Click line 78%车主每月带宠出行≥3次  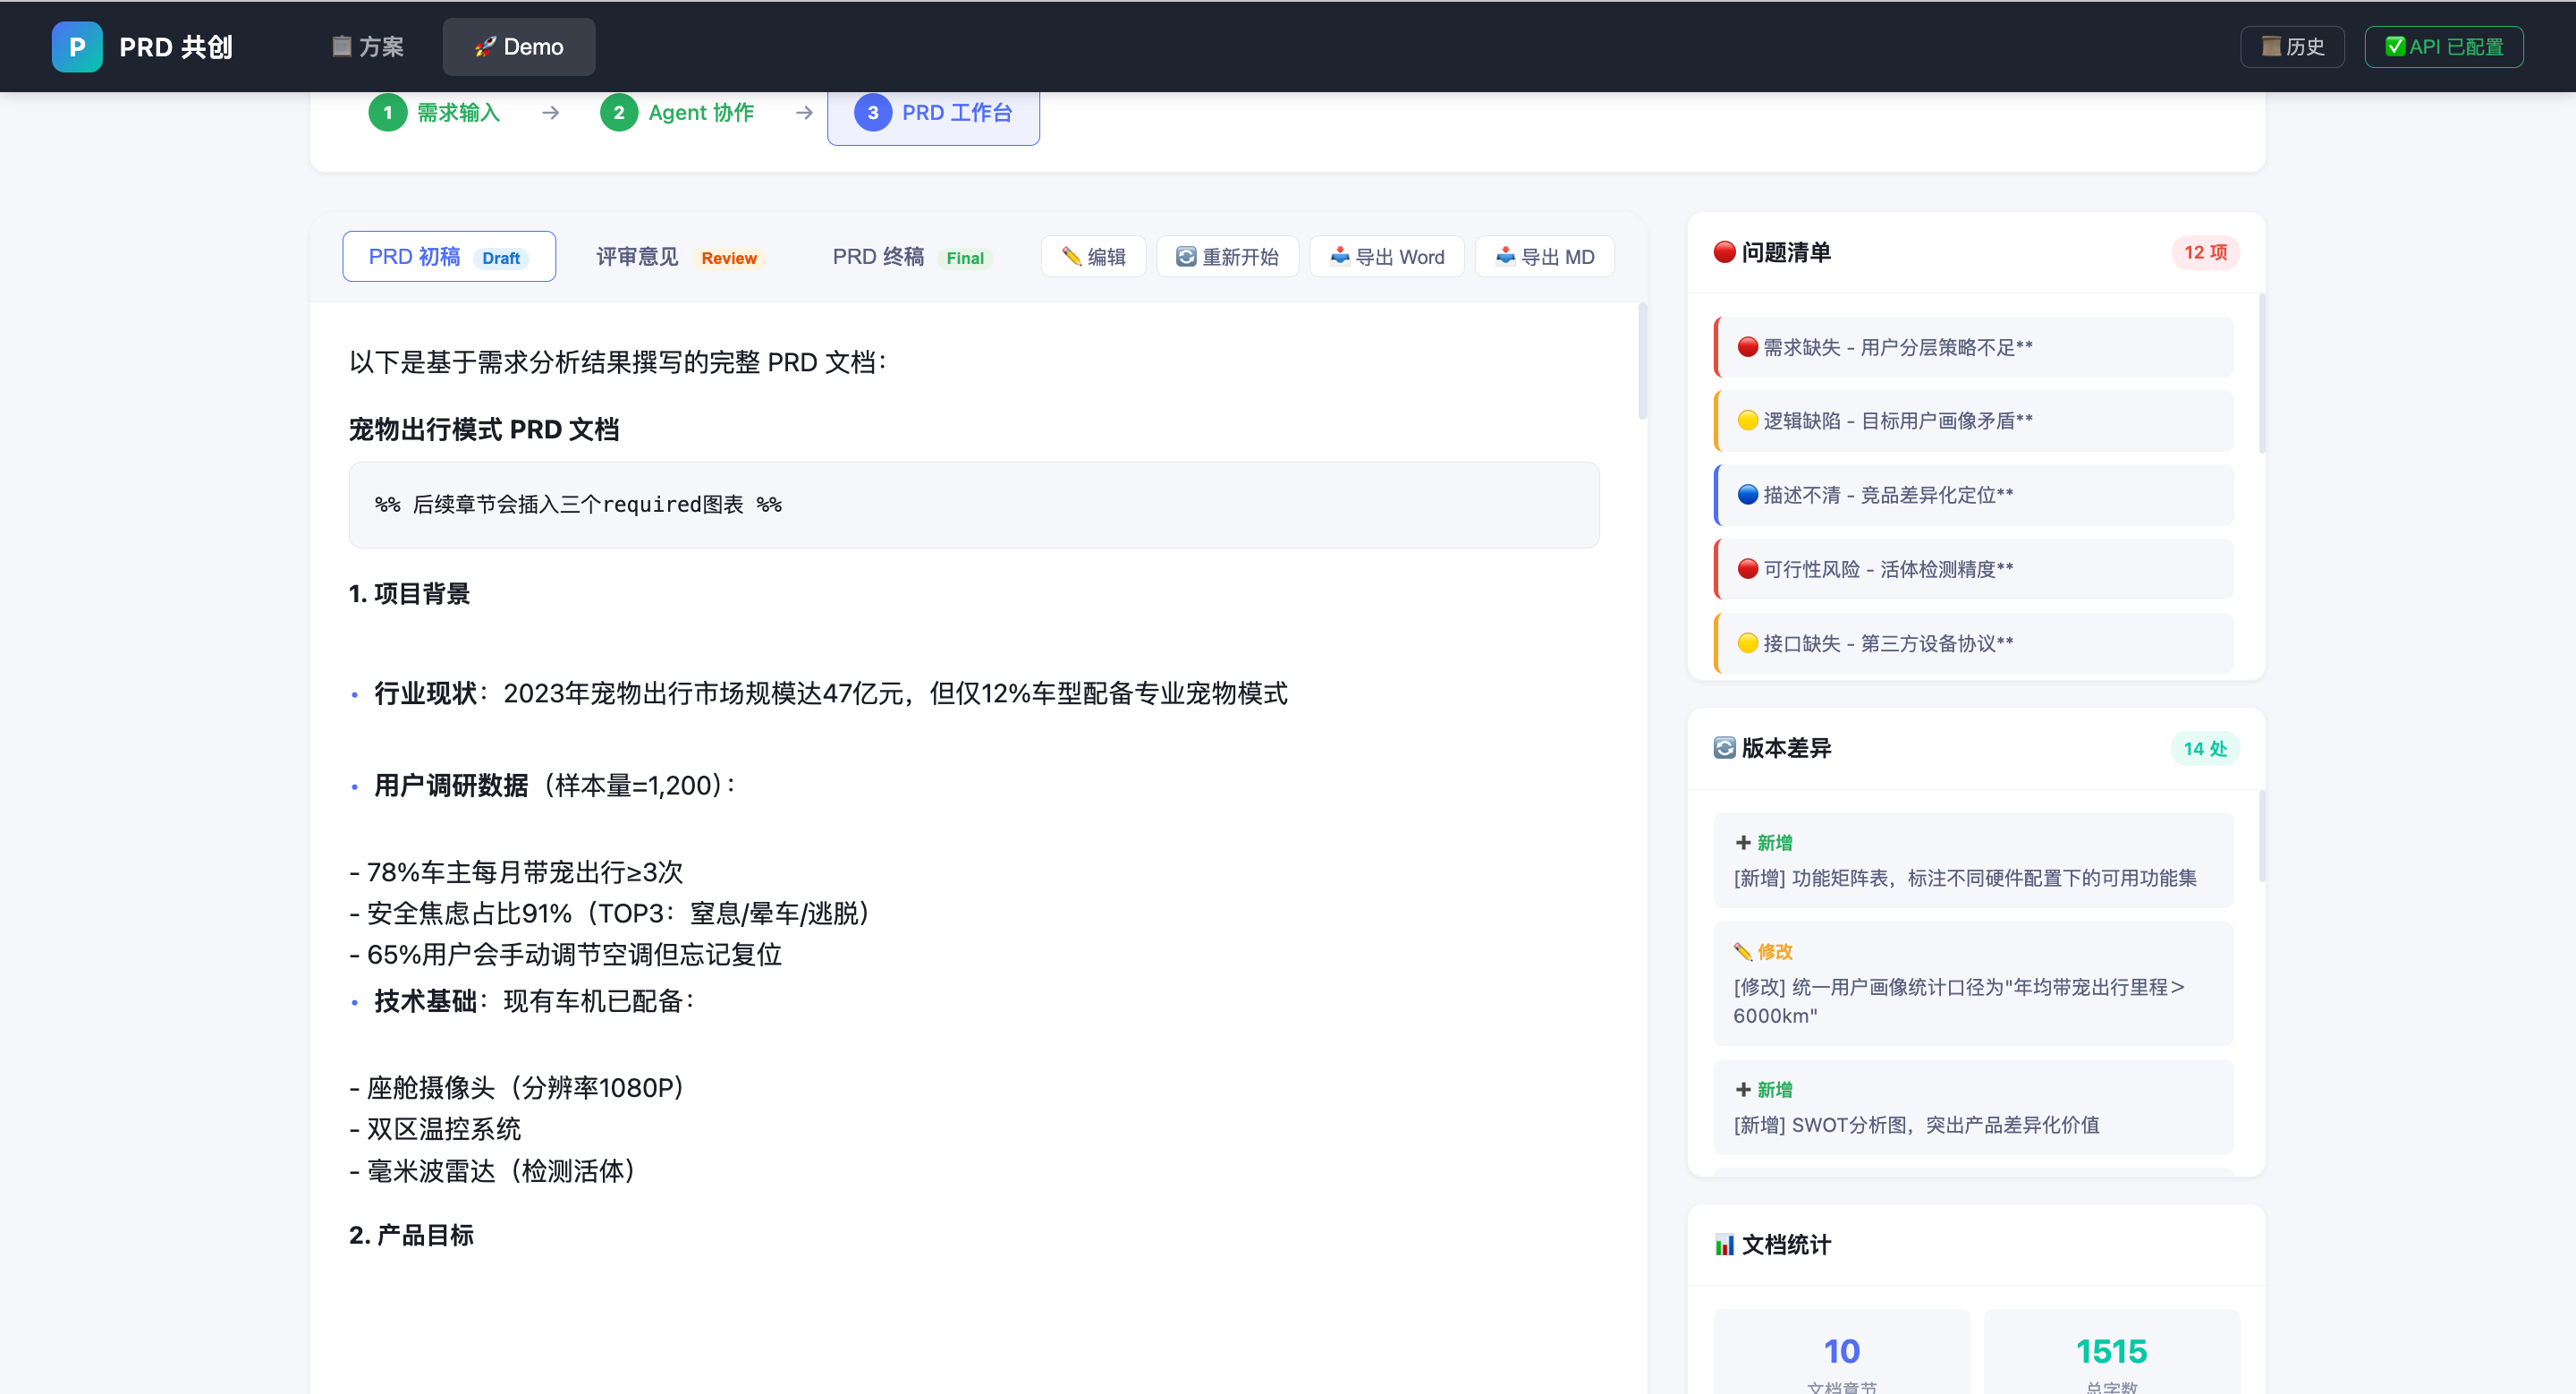[516, 873]
